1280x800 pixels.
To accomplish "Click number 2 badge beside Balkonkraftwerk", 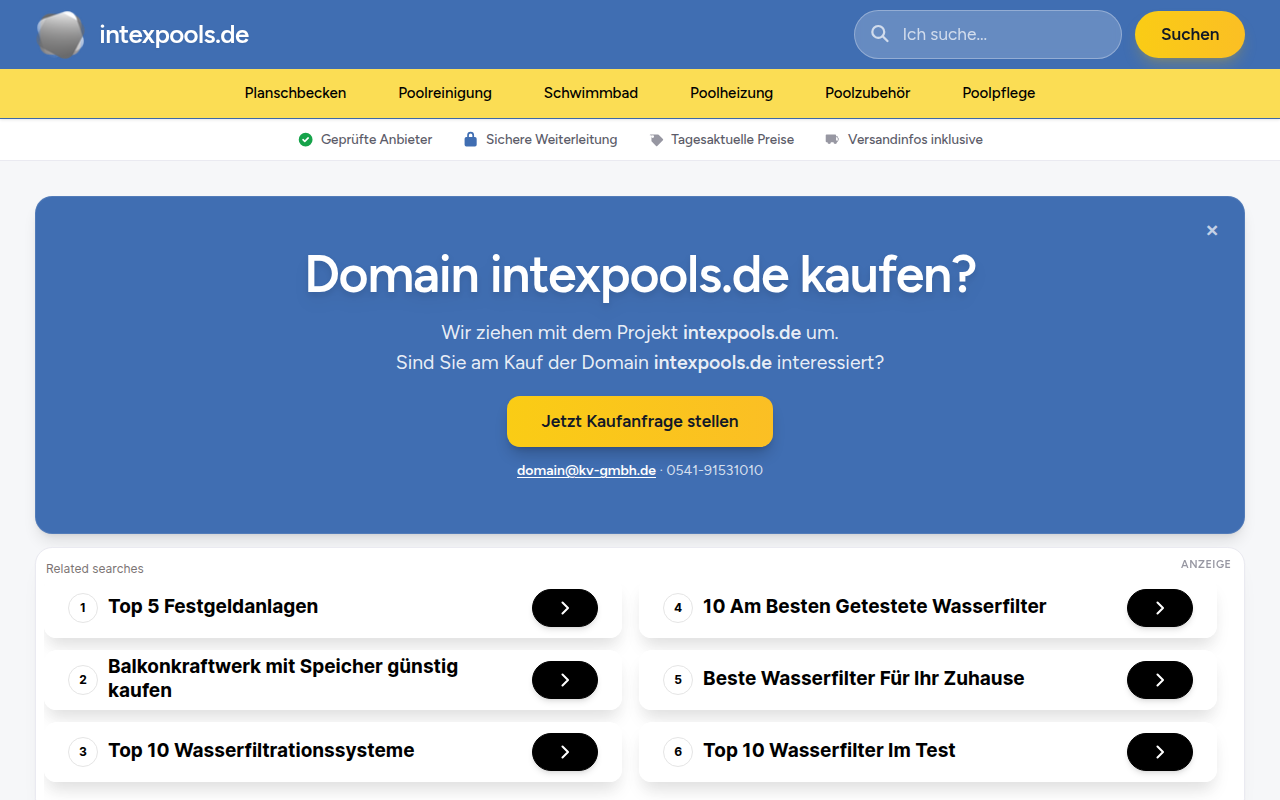I will point(83,680).
